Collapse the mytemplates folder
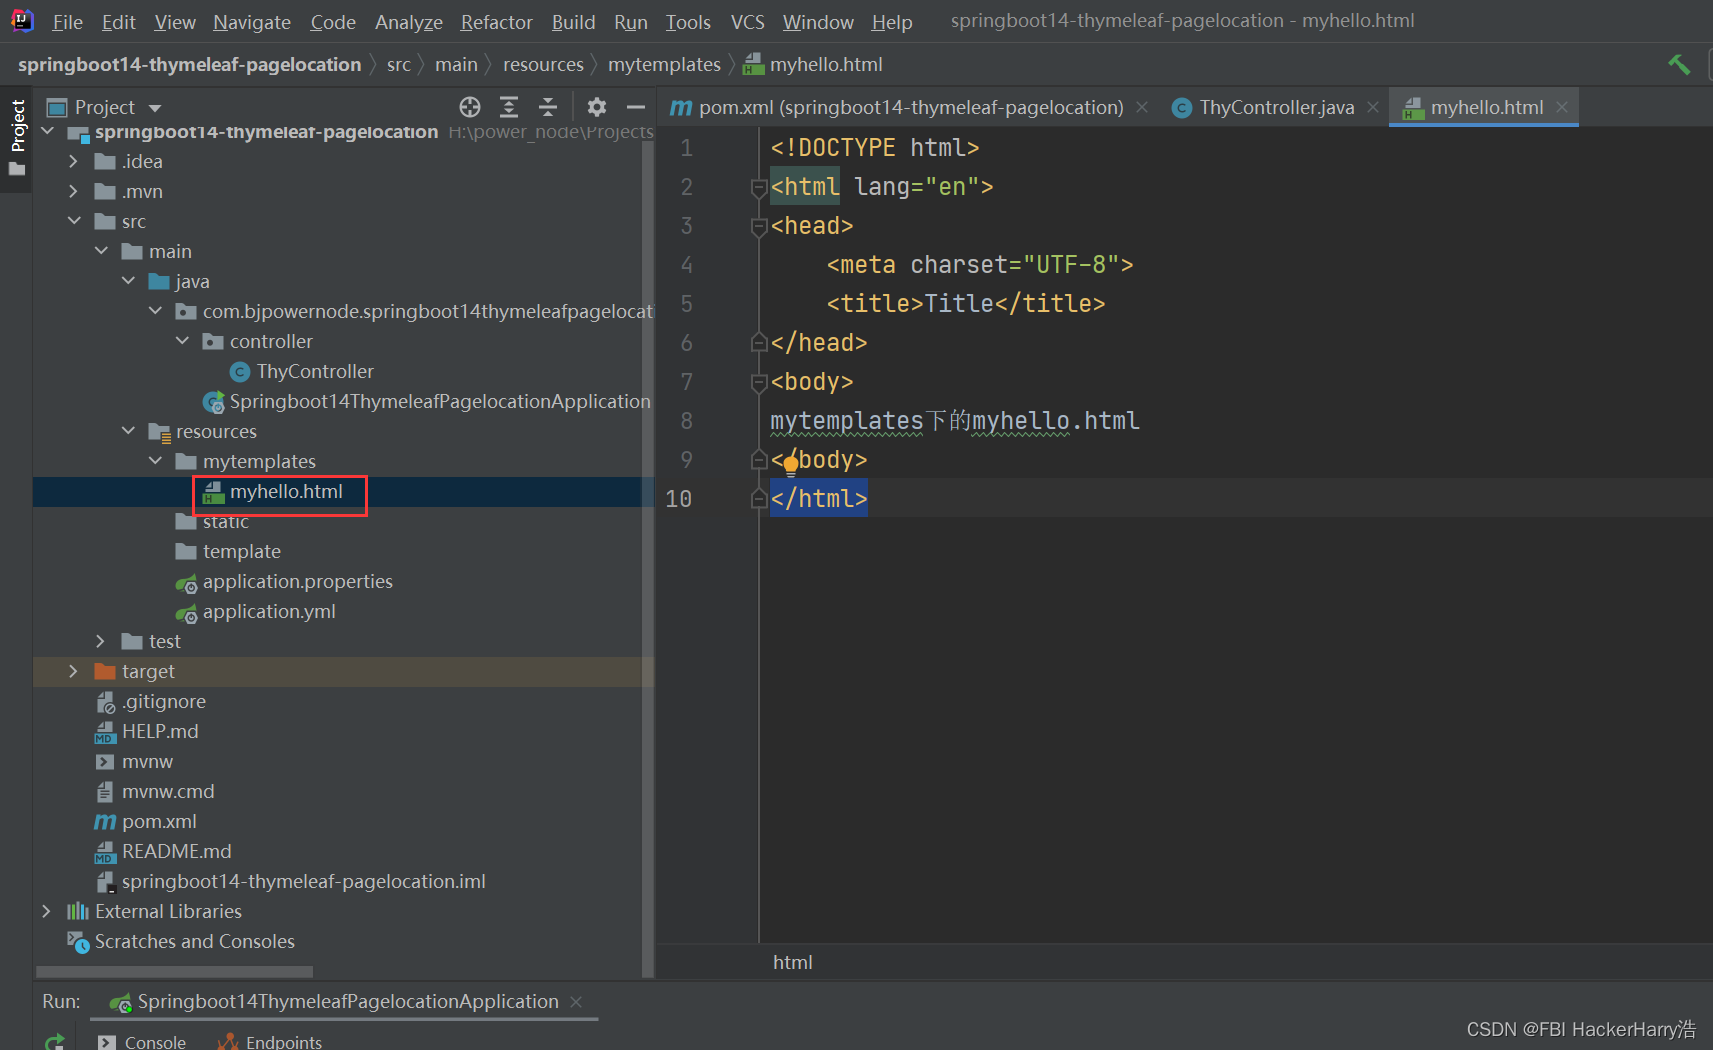This screenshot has width=1713, height=1050. click(154, 461)
